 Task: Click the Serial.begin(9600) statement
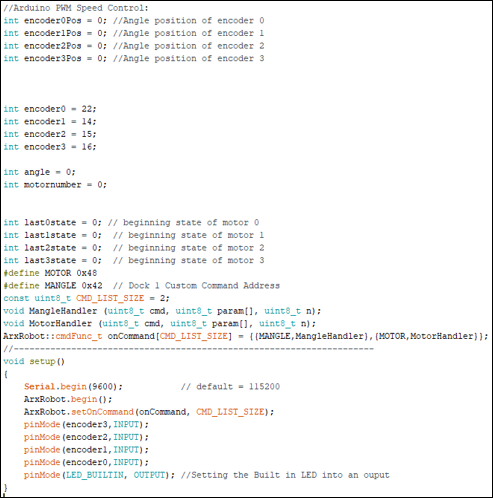click(x=73, y=387)
